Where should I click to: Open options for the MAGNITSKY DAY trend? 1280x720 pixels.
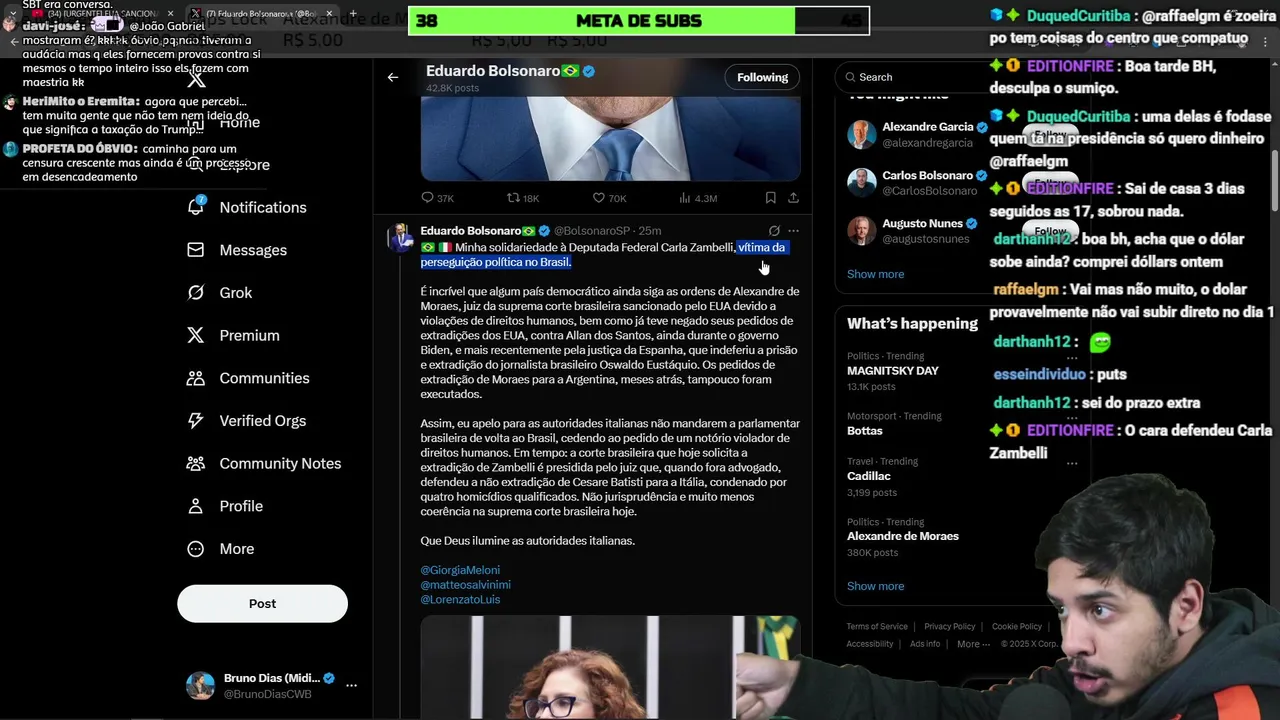tap(1072, 357)
